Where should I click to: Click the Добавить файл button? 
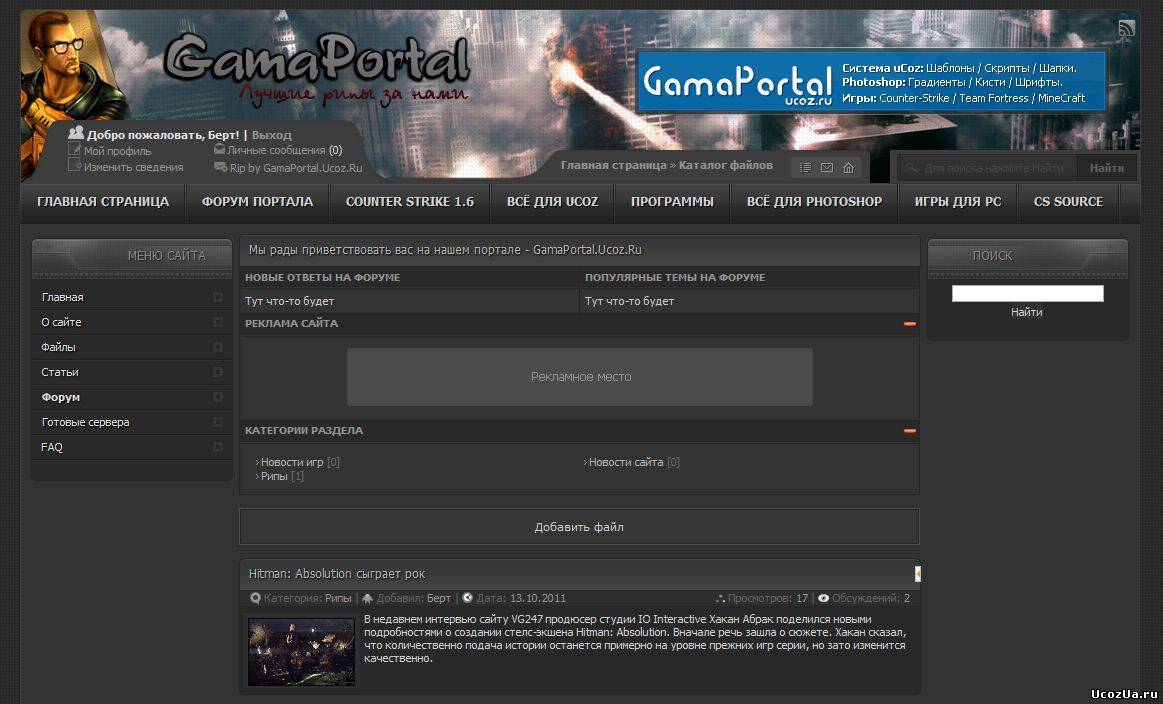point(579,527)
